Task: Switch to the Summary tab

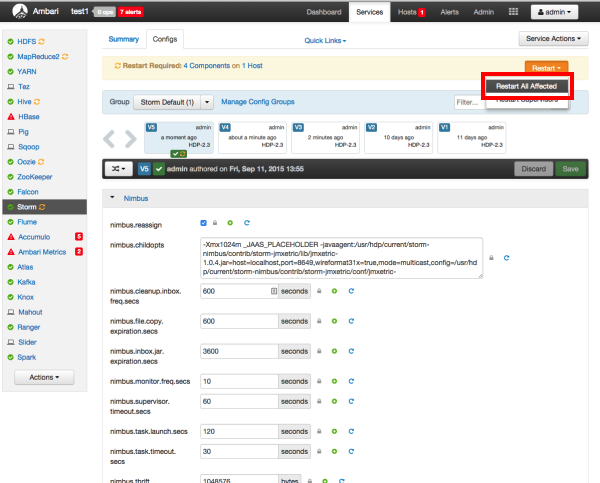Action: [x=124, y=38]
